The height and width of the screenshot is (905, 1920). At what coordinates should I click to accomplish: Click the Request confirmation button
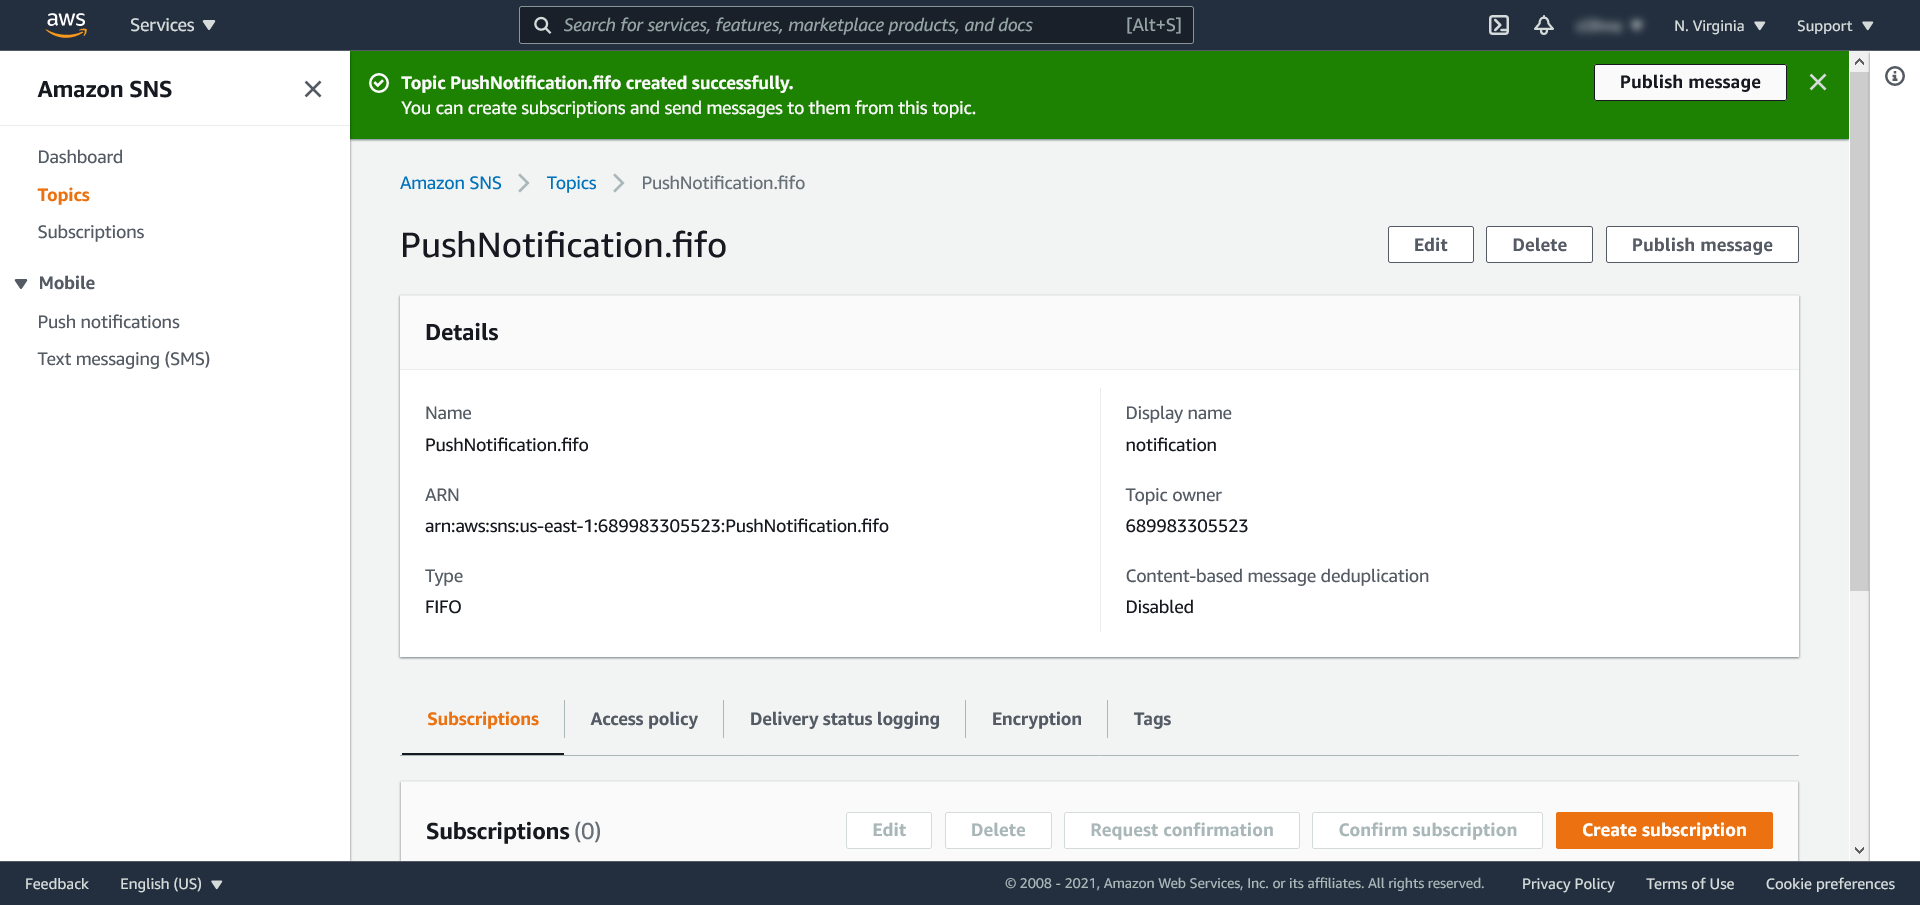coord(1182,830)
